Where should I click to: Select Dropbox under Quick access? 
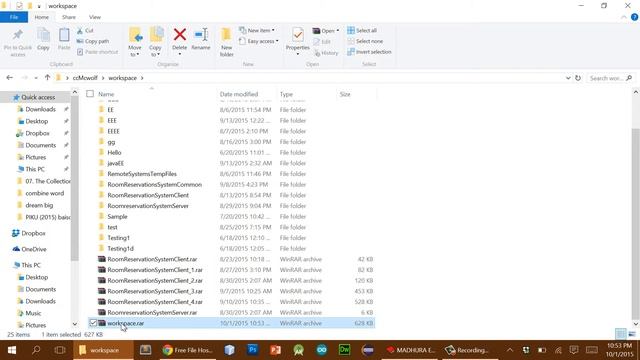click(x=37, y=133)
